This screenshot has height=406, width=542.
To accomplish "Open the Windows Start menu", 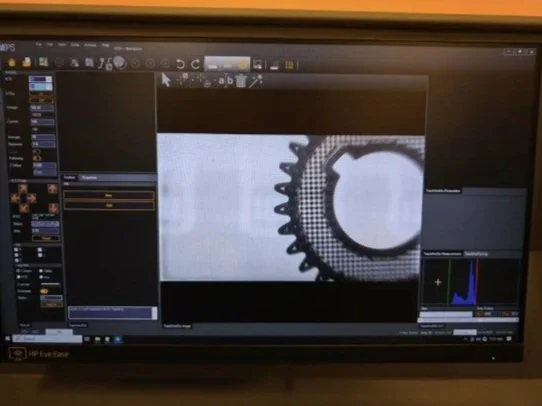I will 7,339.
